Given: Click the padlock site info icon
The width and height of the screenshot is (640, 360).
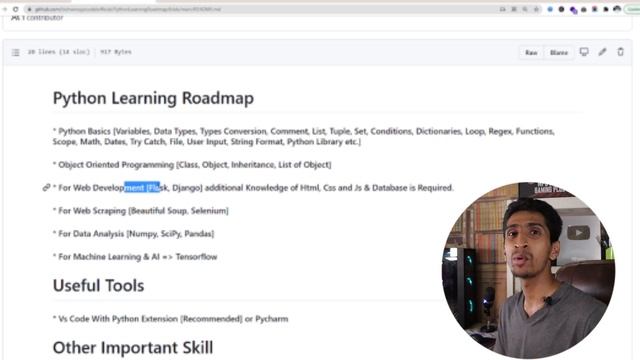Looking at the screenshot, I should point(29,9).
